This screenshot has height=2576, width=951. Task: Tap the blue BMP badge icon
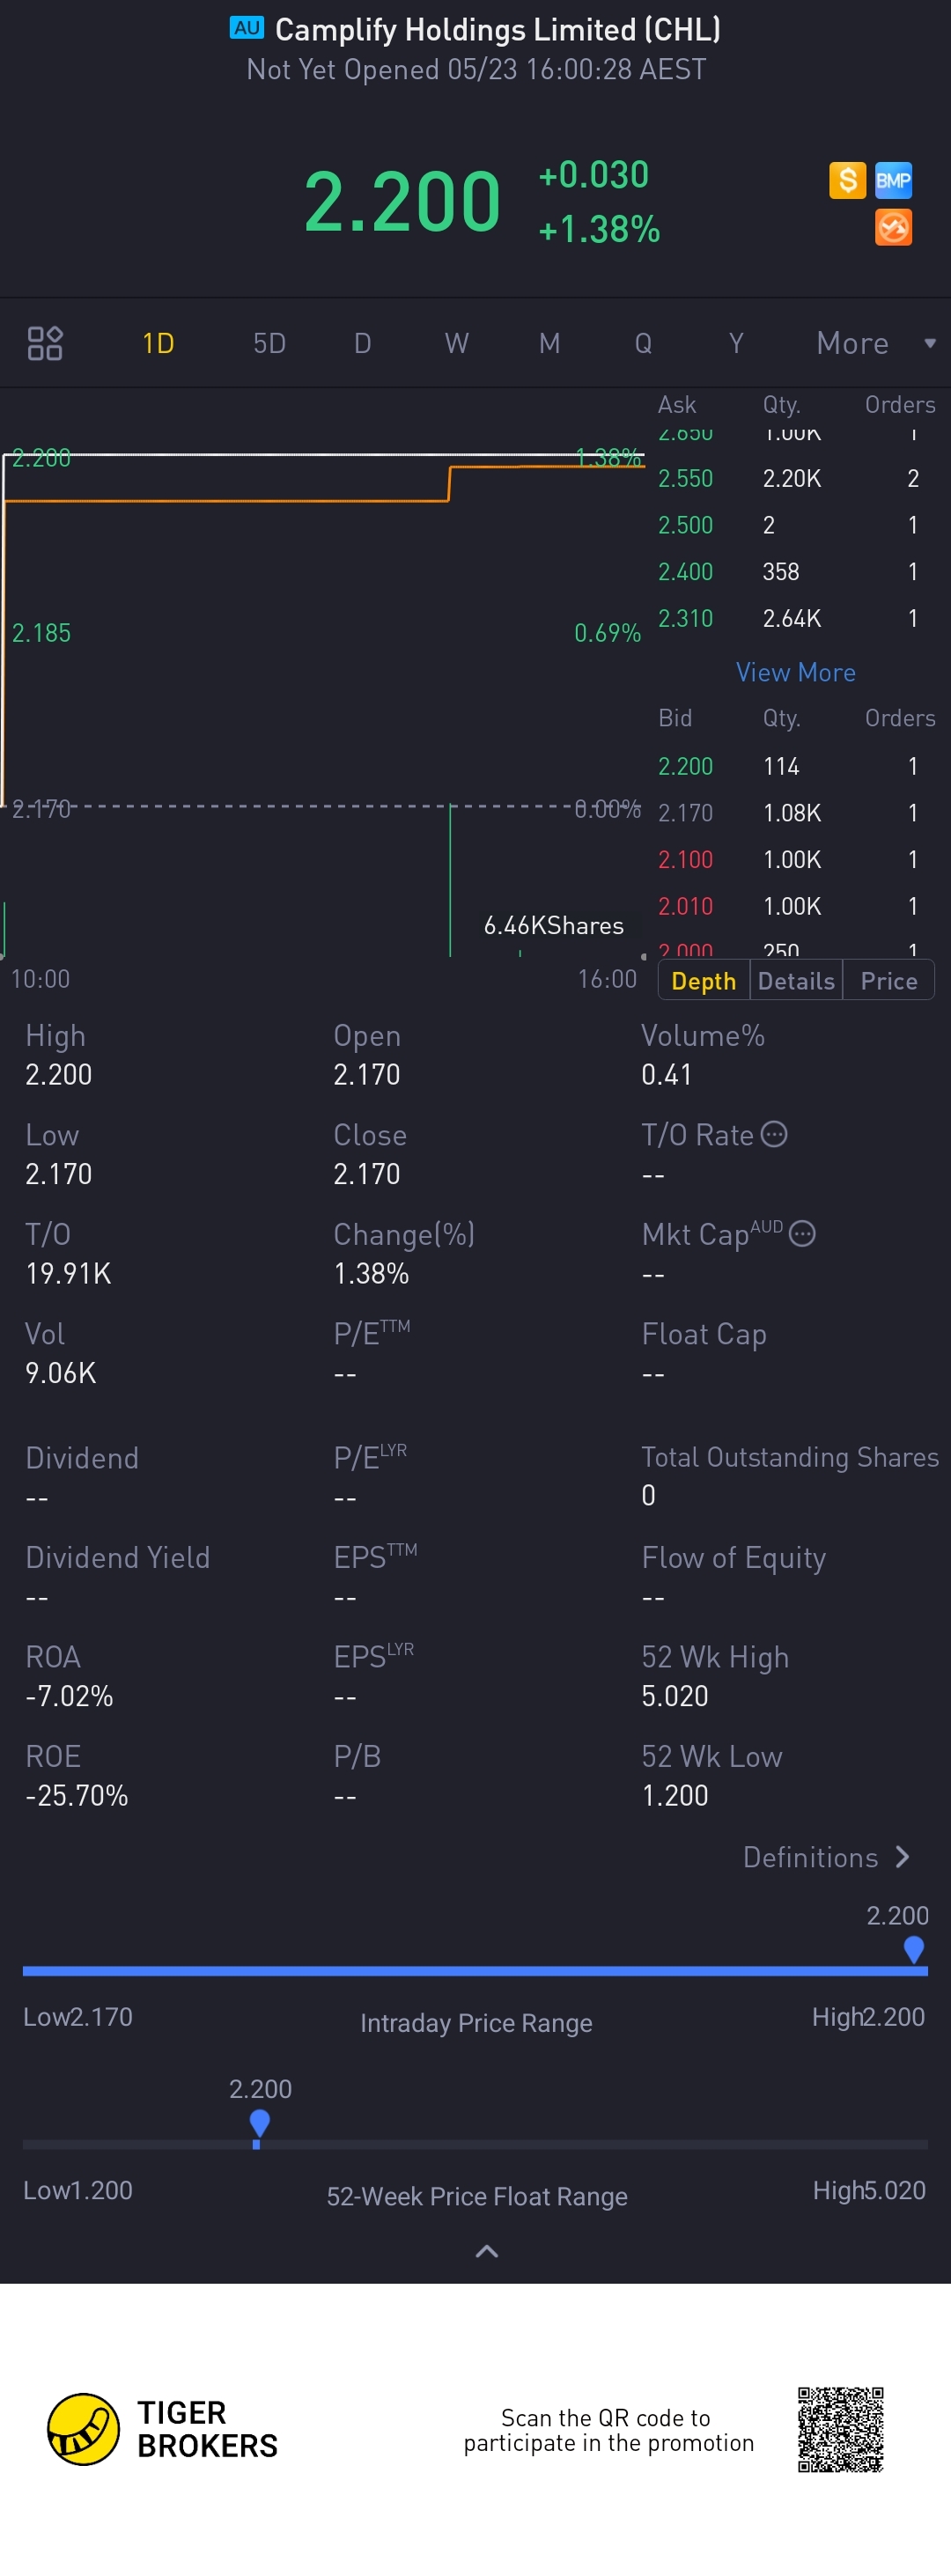pyautogui.click(x=893, y=180)
